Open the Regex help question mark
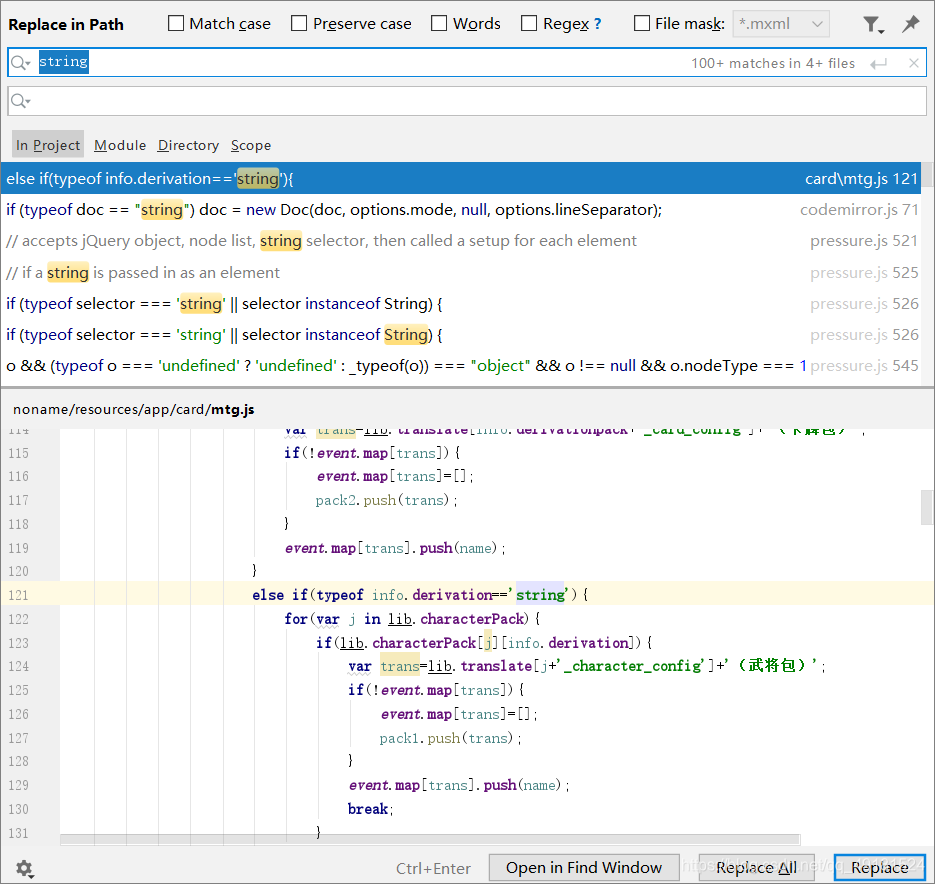935x884 pixels. [597, 24]
